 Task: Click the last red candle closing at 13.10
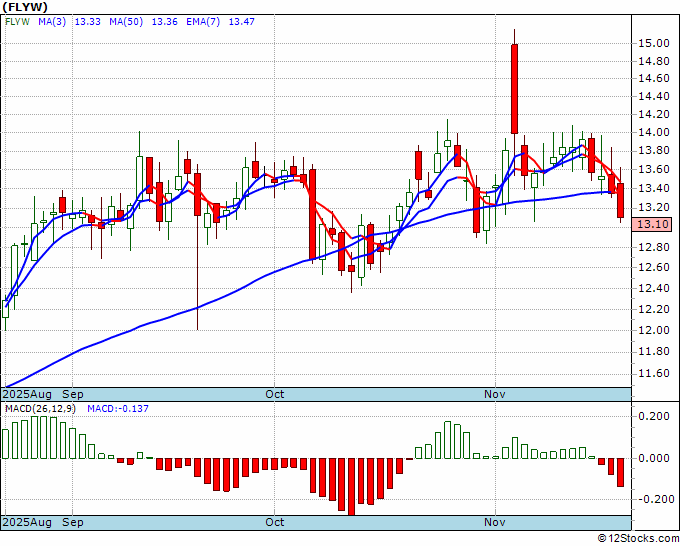pos(621,200)
